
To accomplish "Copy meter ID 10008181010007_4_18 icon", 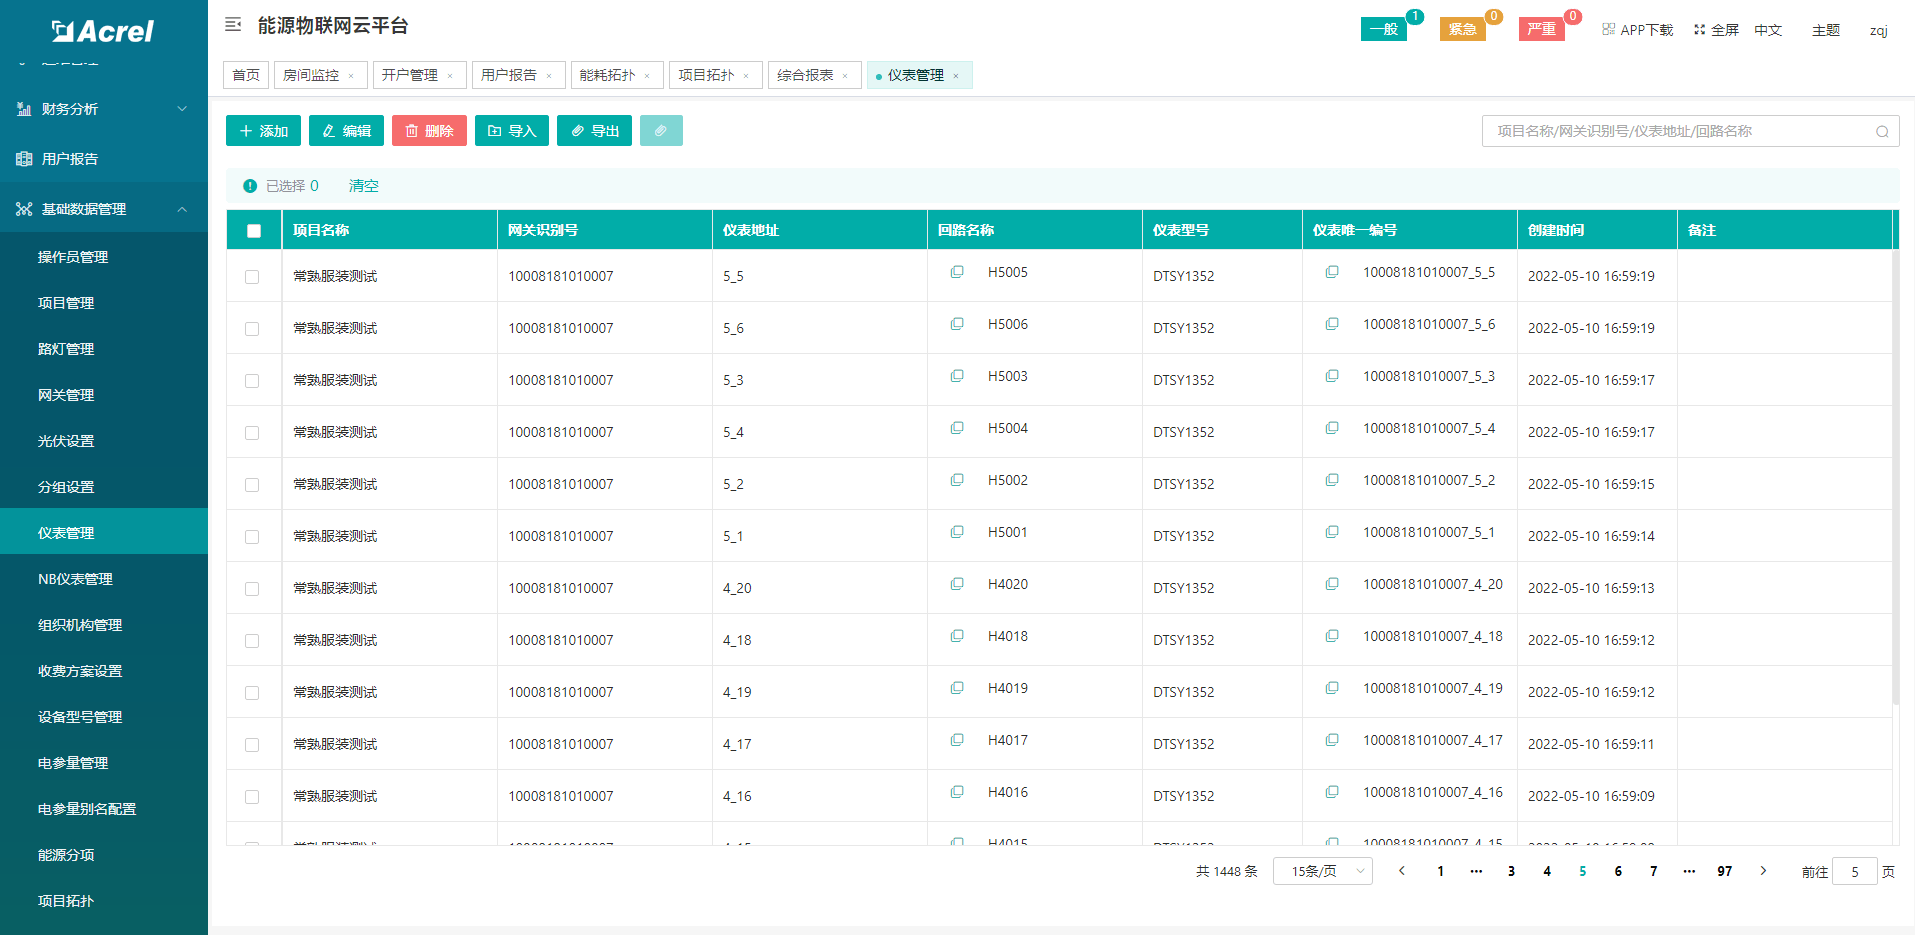I will pos(1332,636).
